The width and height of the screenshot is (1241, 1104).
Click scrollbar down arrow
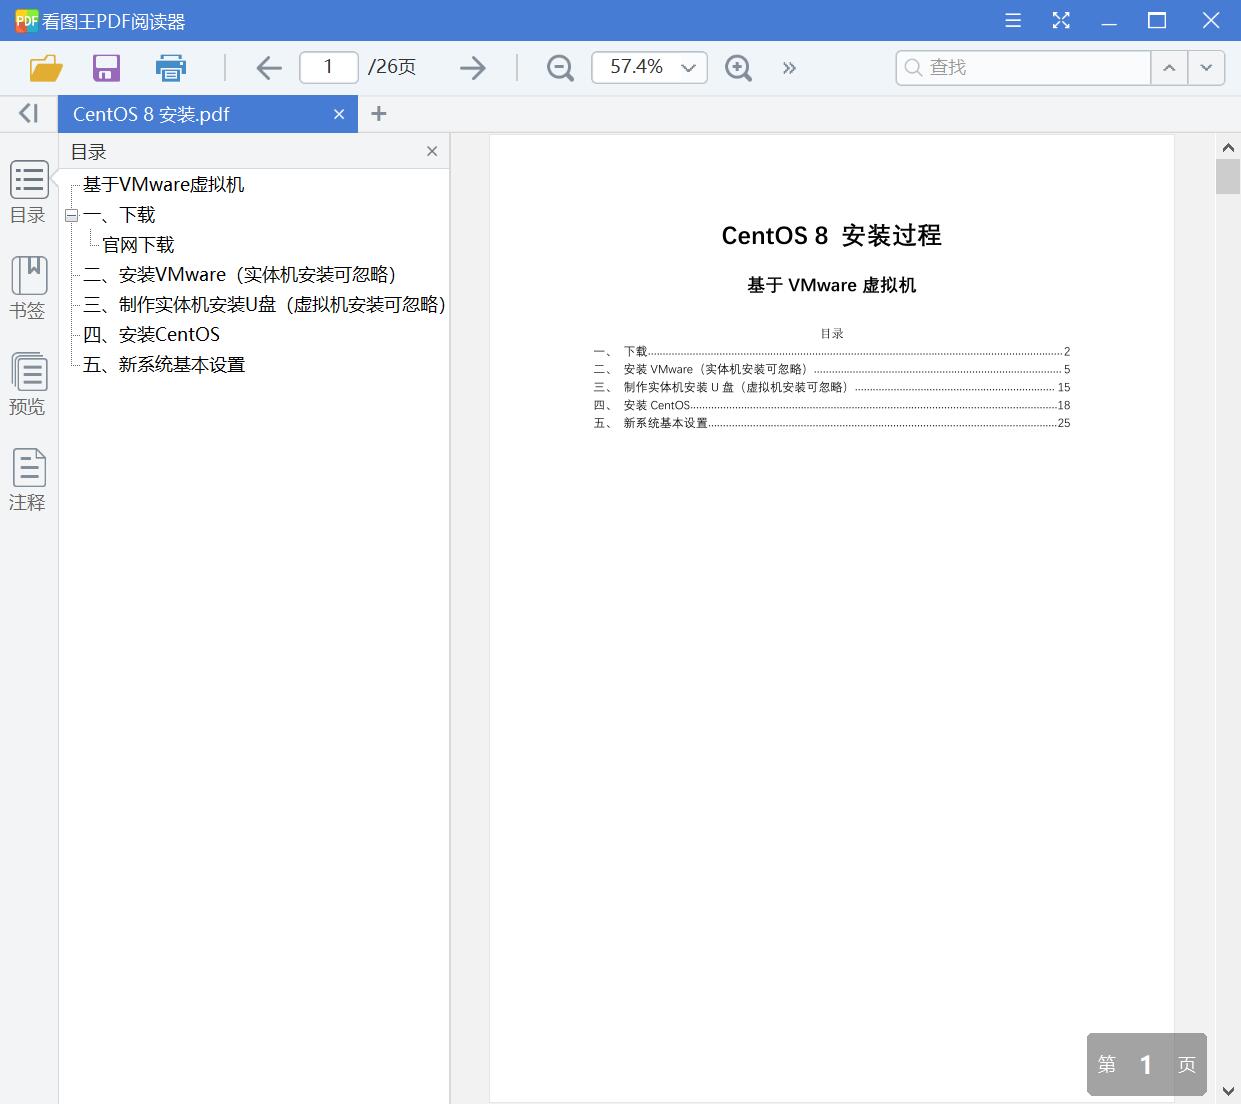[x=1228, y=1091]
